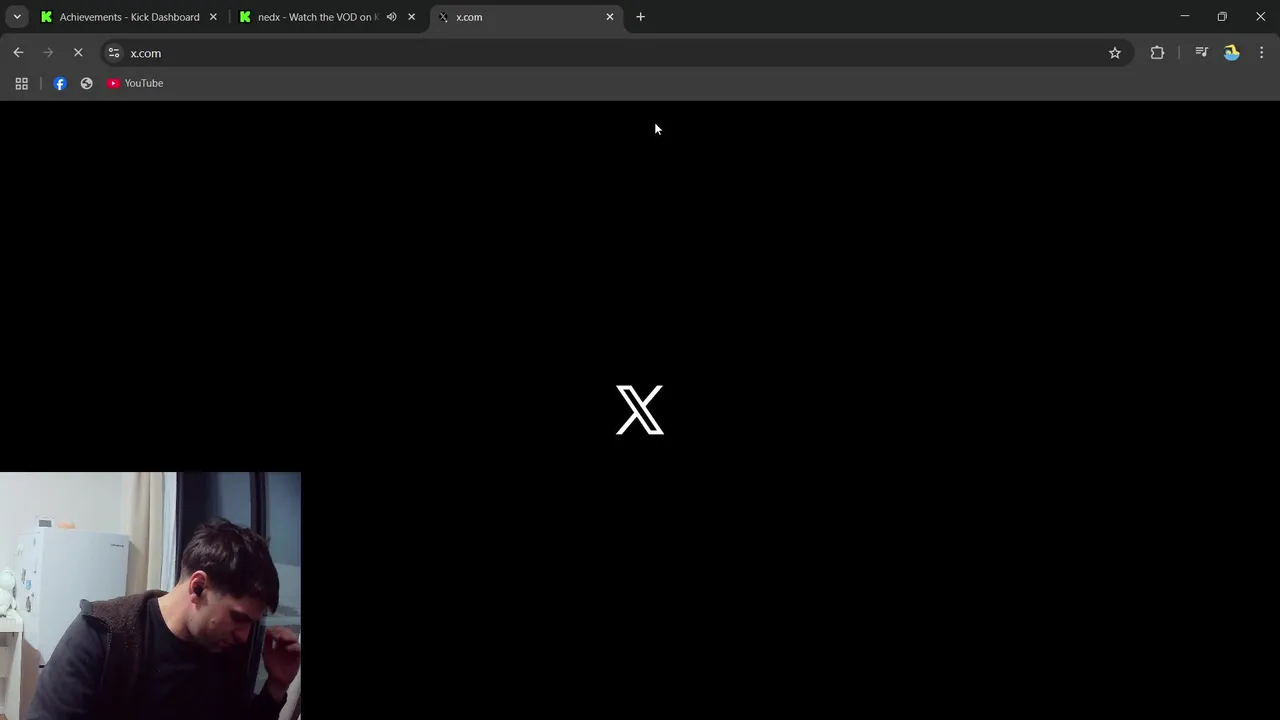
Task: View site information icon in address bar
Action: pos(114,53)
